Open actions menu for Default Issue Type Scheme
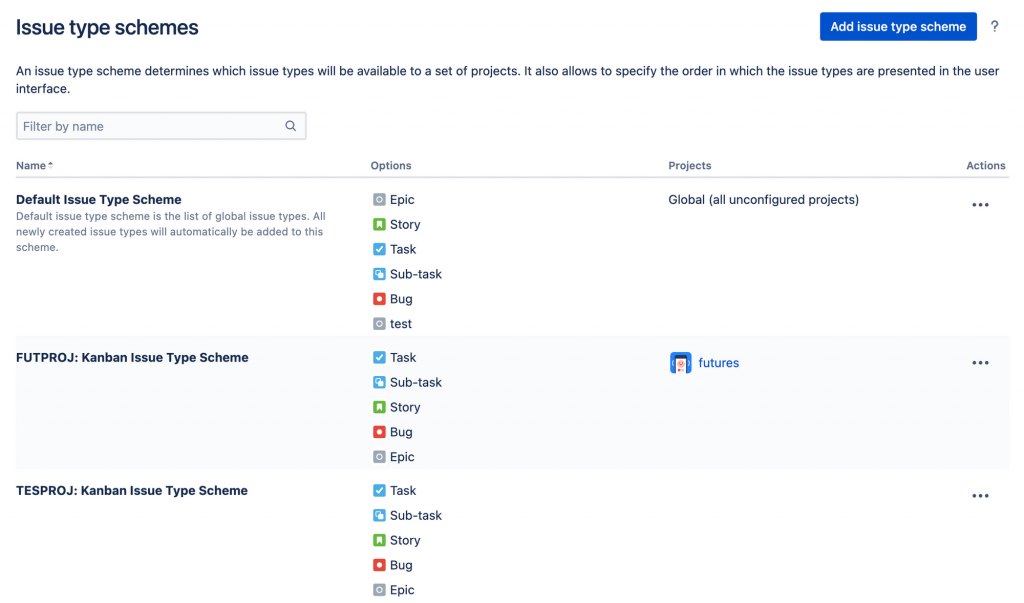Image resolution: width=1024 pixels, height=603 pixels. [980, 205]
